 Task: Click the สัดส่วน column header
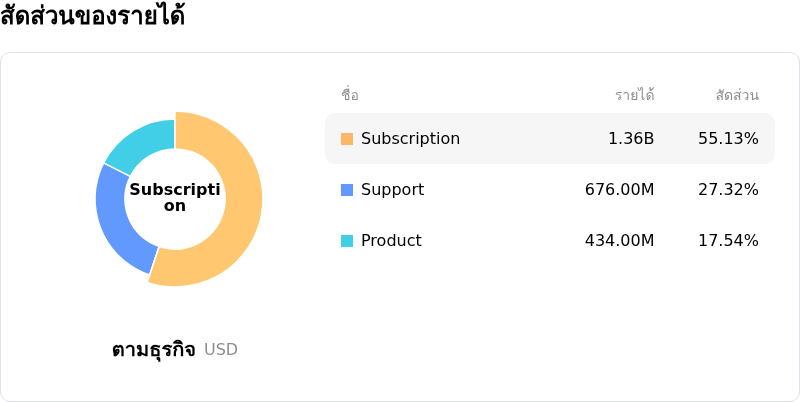[x=737, y=96]
